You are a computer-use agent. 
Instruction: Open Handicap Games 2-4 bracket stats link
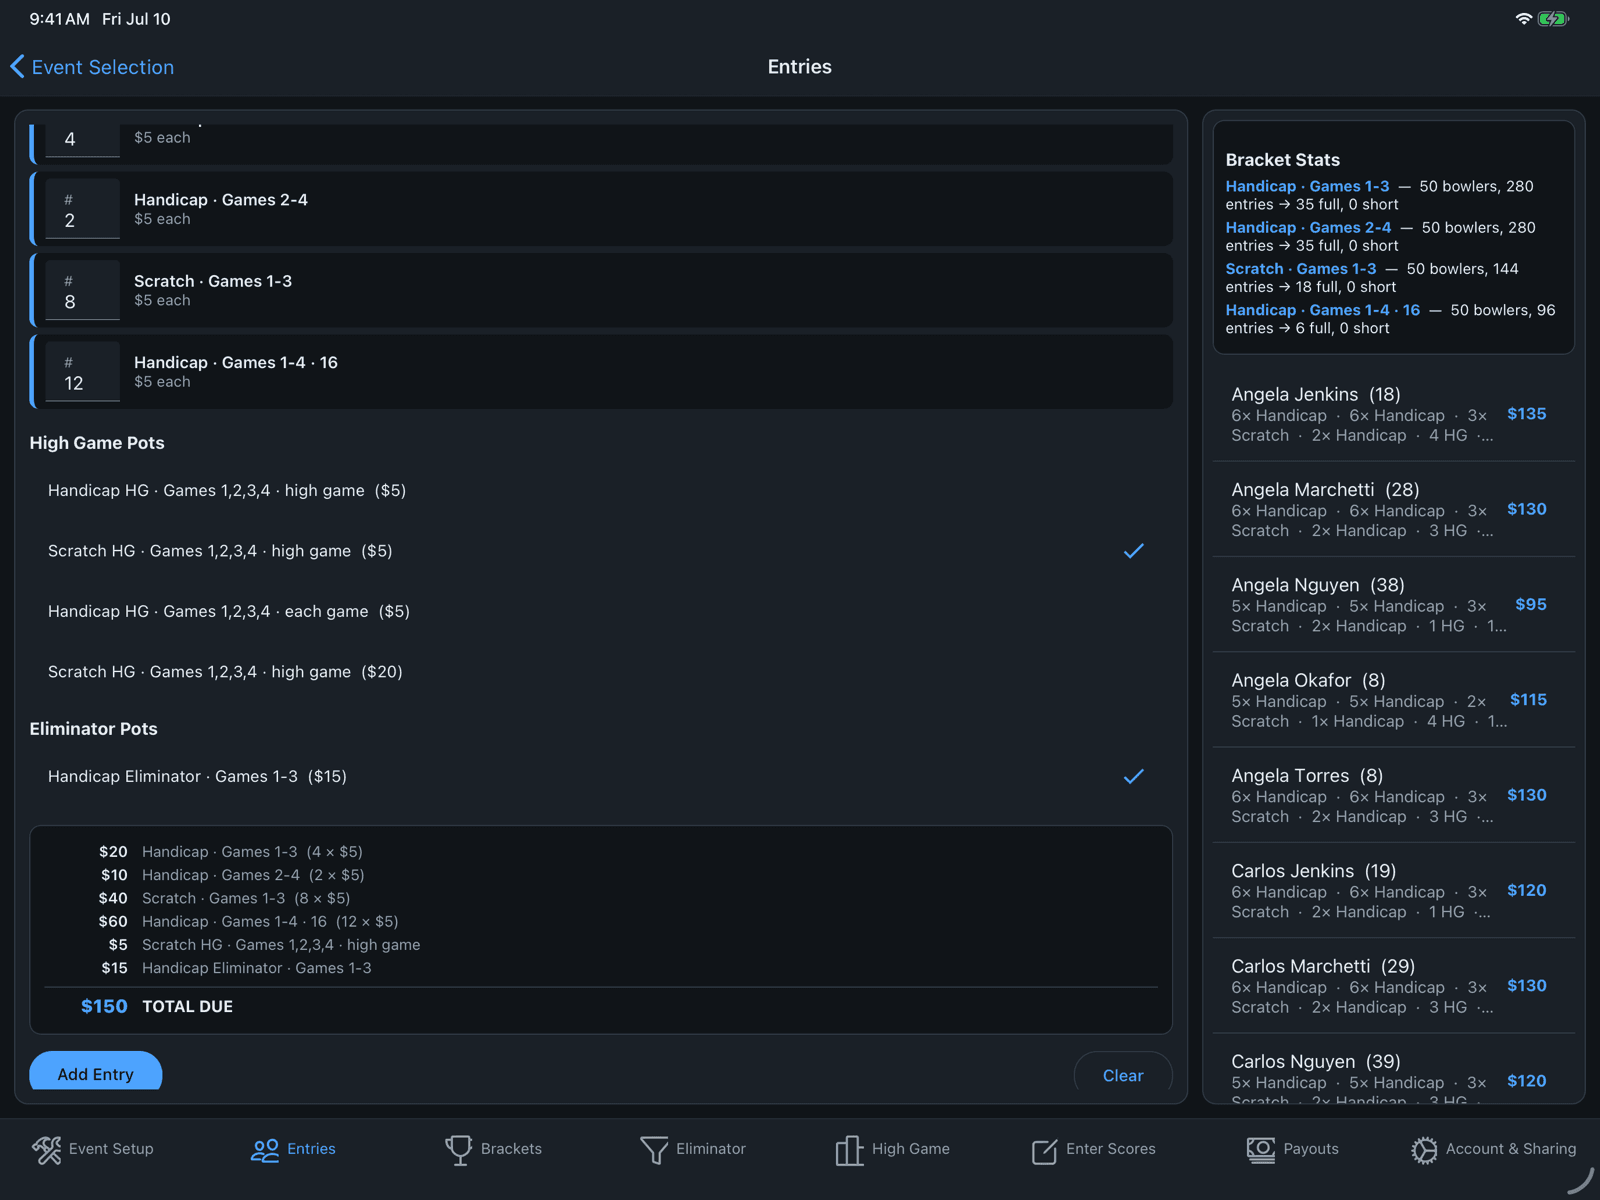(x=1308, y=228)
